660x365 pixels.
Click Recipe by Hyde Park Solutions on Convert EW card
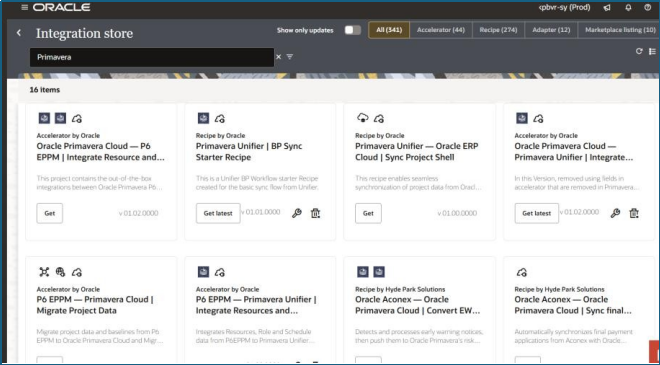click(x=400, y=289)
